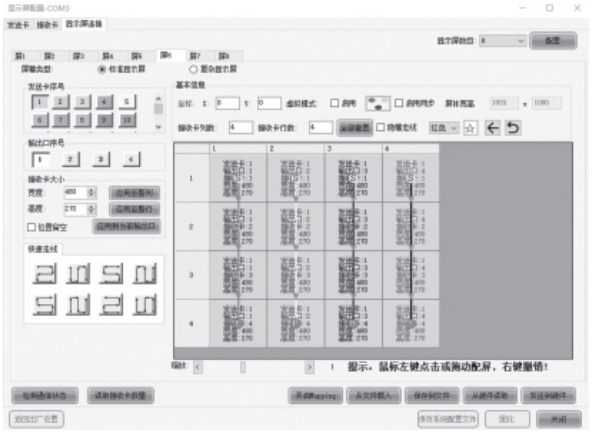This screenshot has width=593, height=435.
Task: Click the Send to Hardware button
Action: (548, 396)
